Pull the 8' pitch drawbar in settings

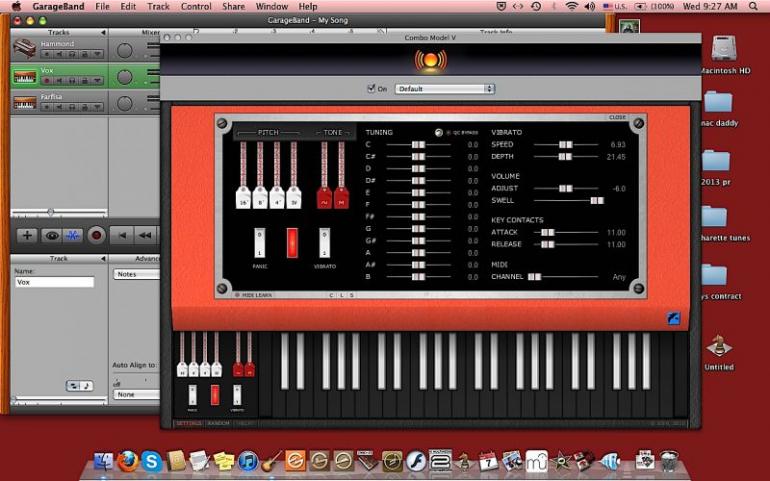(260, 198)
